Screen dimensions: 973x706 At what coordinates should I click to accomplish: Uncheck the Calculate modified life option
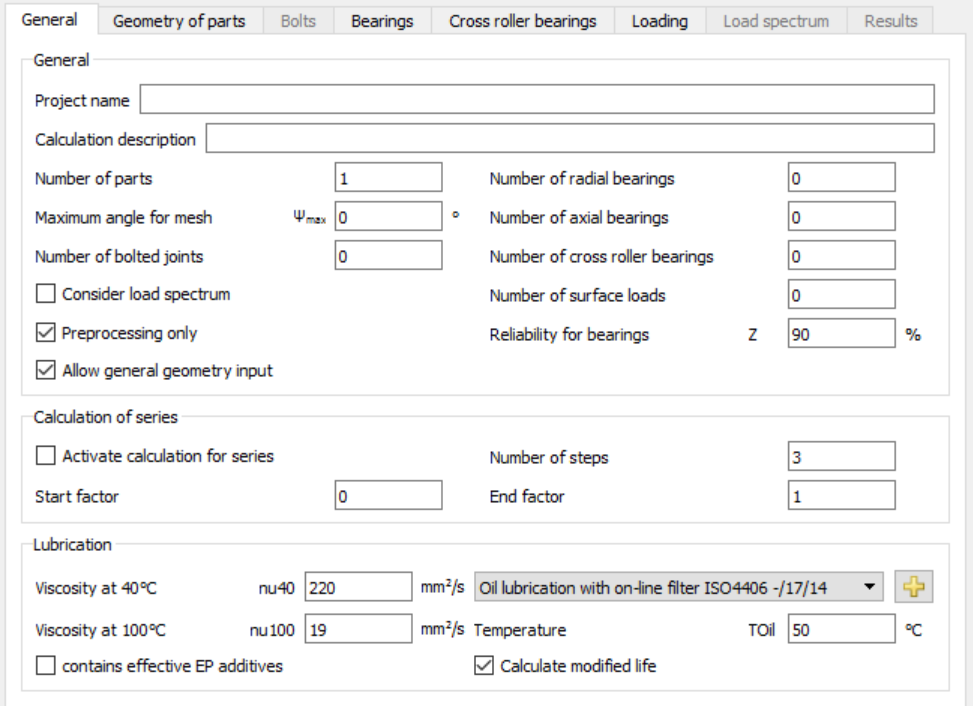[x=484, y=665]
